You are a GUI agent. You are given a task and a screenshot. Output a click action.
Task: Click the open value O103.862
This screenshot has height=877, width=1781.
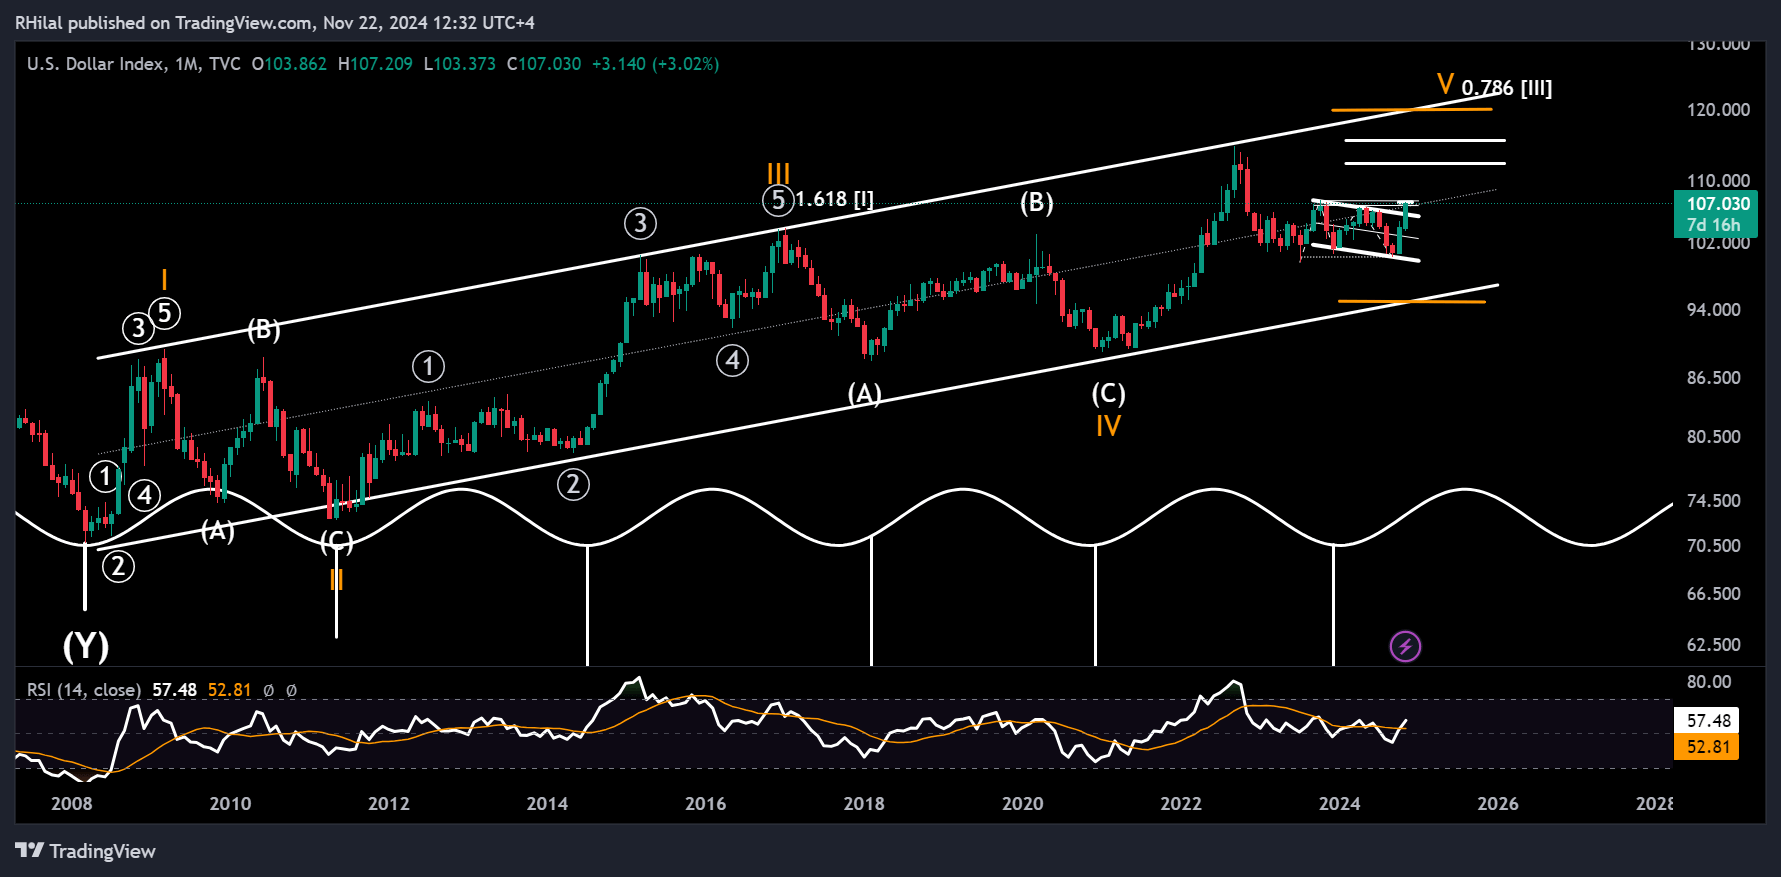(289, 64)
